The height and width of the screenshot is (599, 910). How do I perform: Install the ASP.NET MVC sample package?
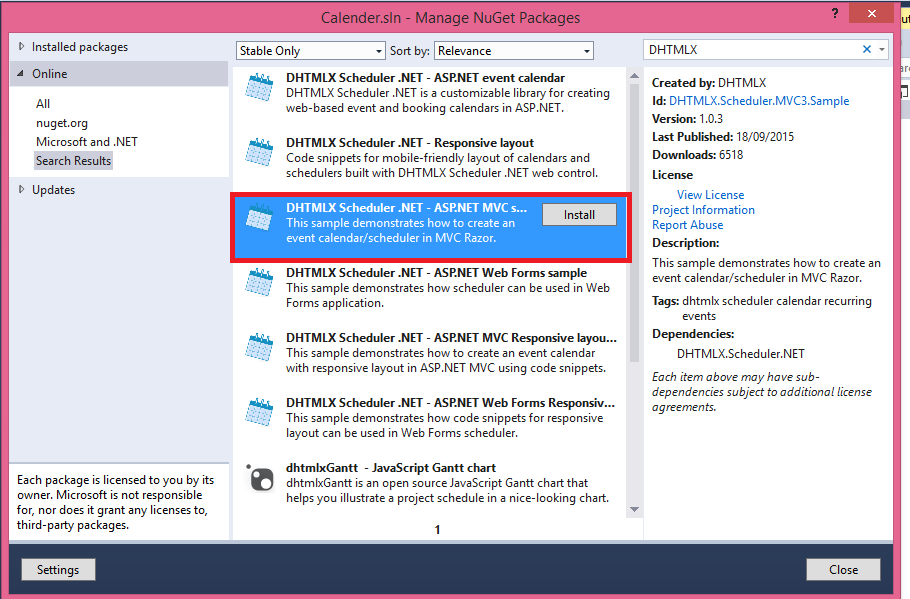[579, 215]
